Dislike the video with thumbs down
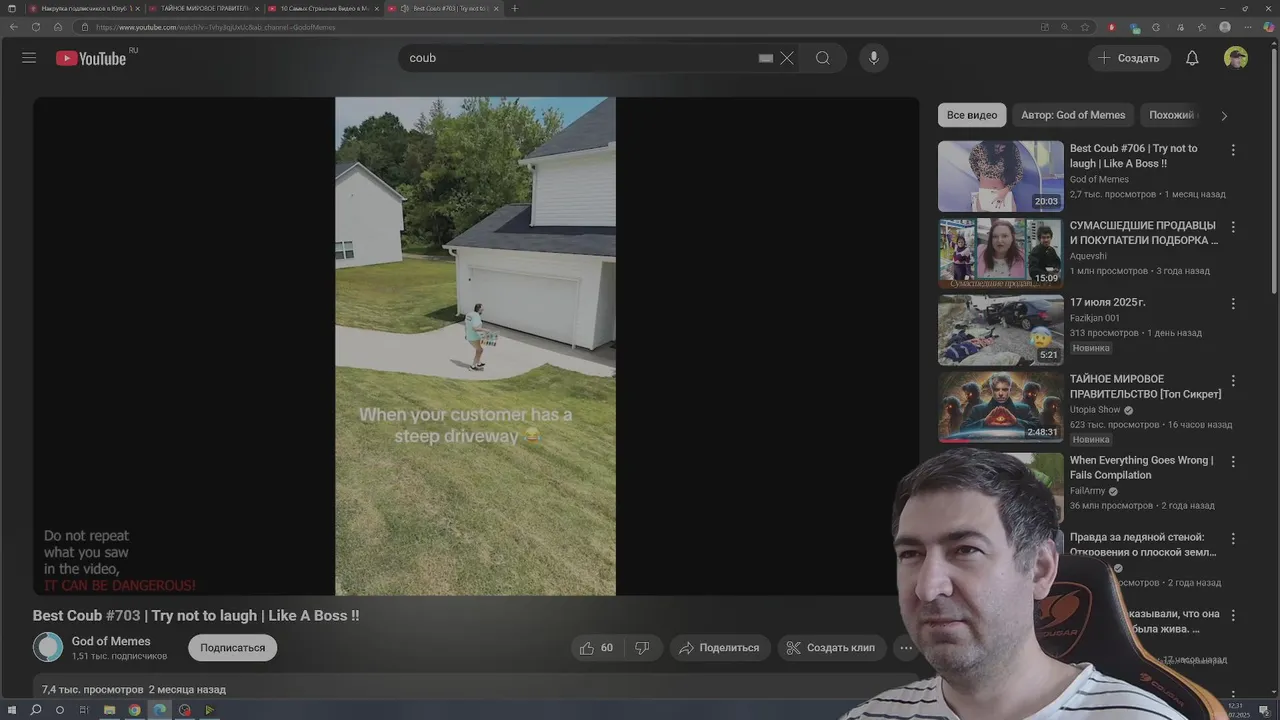This screenshot has height=720, width=1280. click(642, 648)
